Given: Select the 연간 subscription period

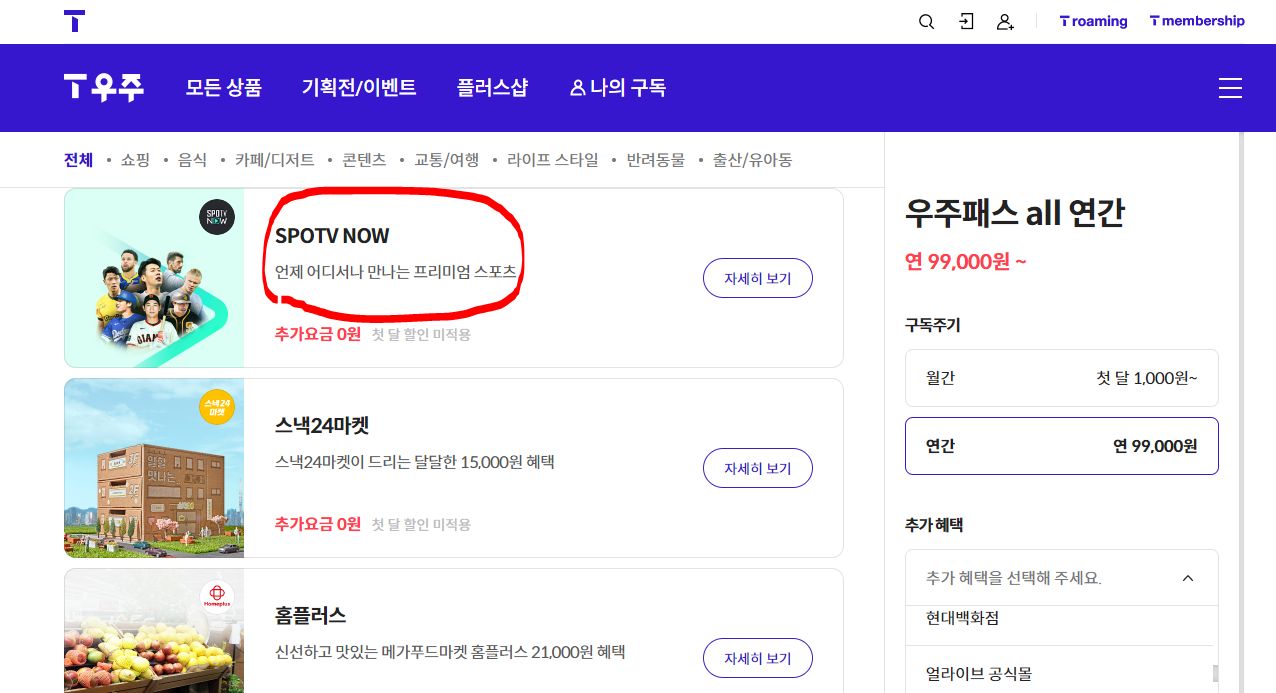Looking at the screenshot, I should 1061,446.
